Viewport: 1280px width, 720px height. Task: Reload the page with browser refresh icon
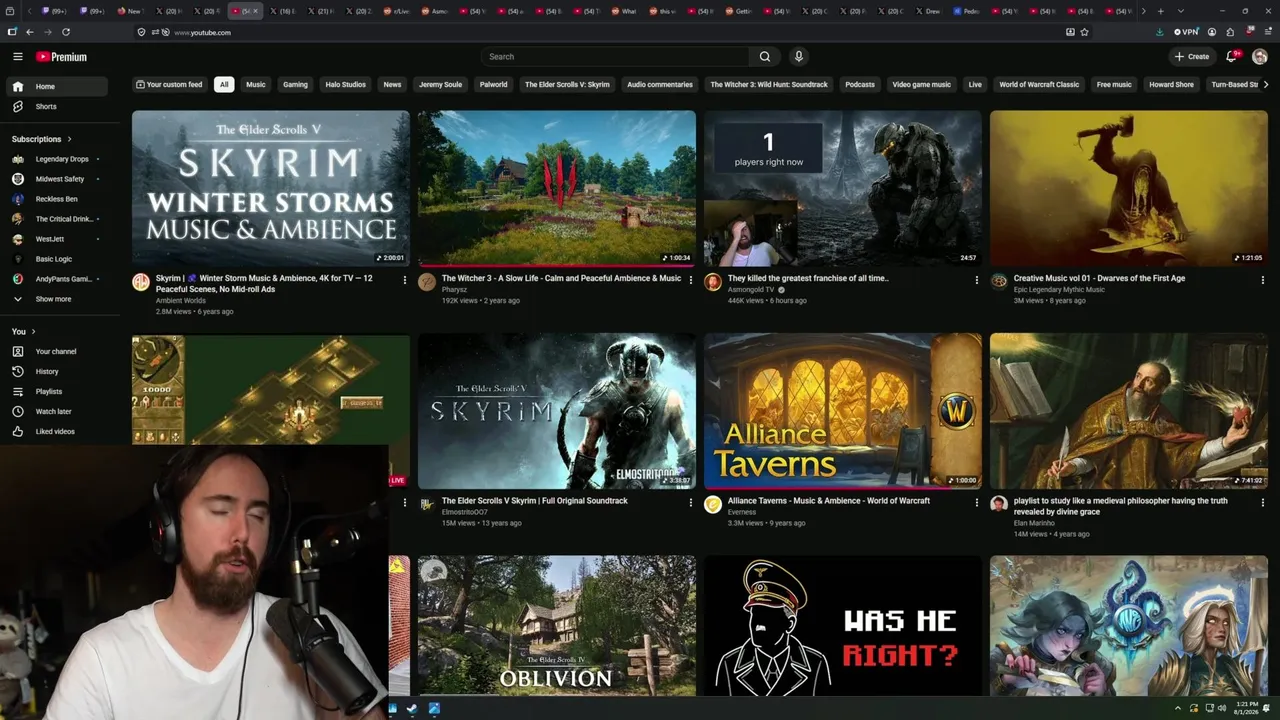66,32
